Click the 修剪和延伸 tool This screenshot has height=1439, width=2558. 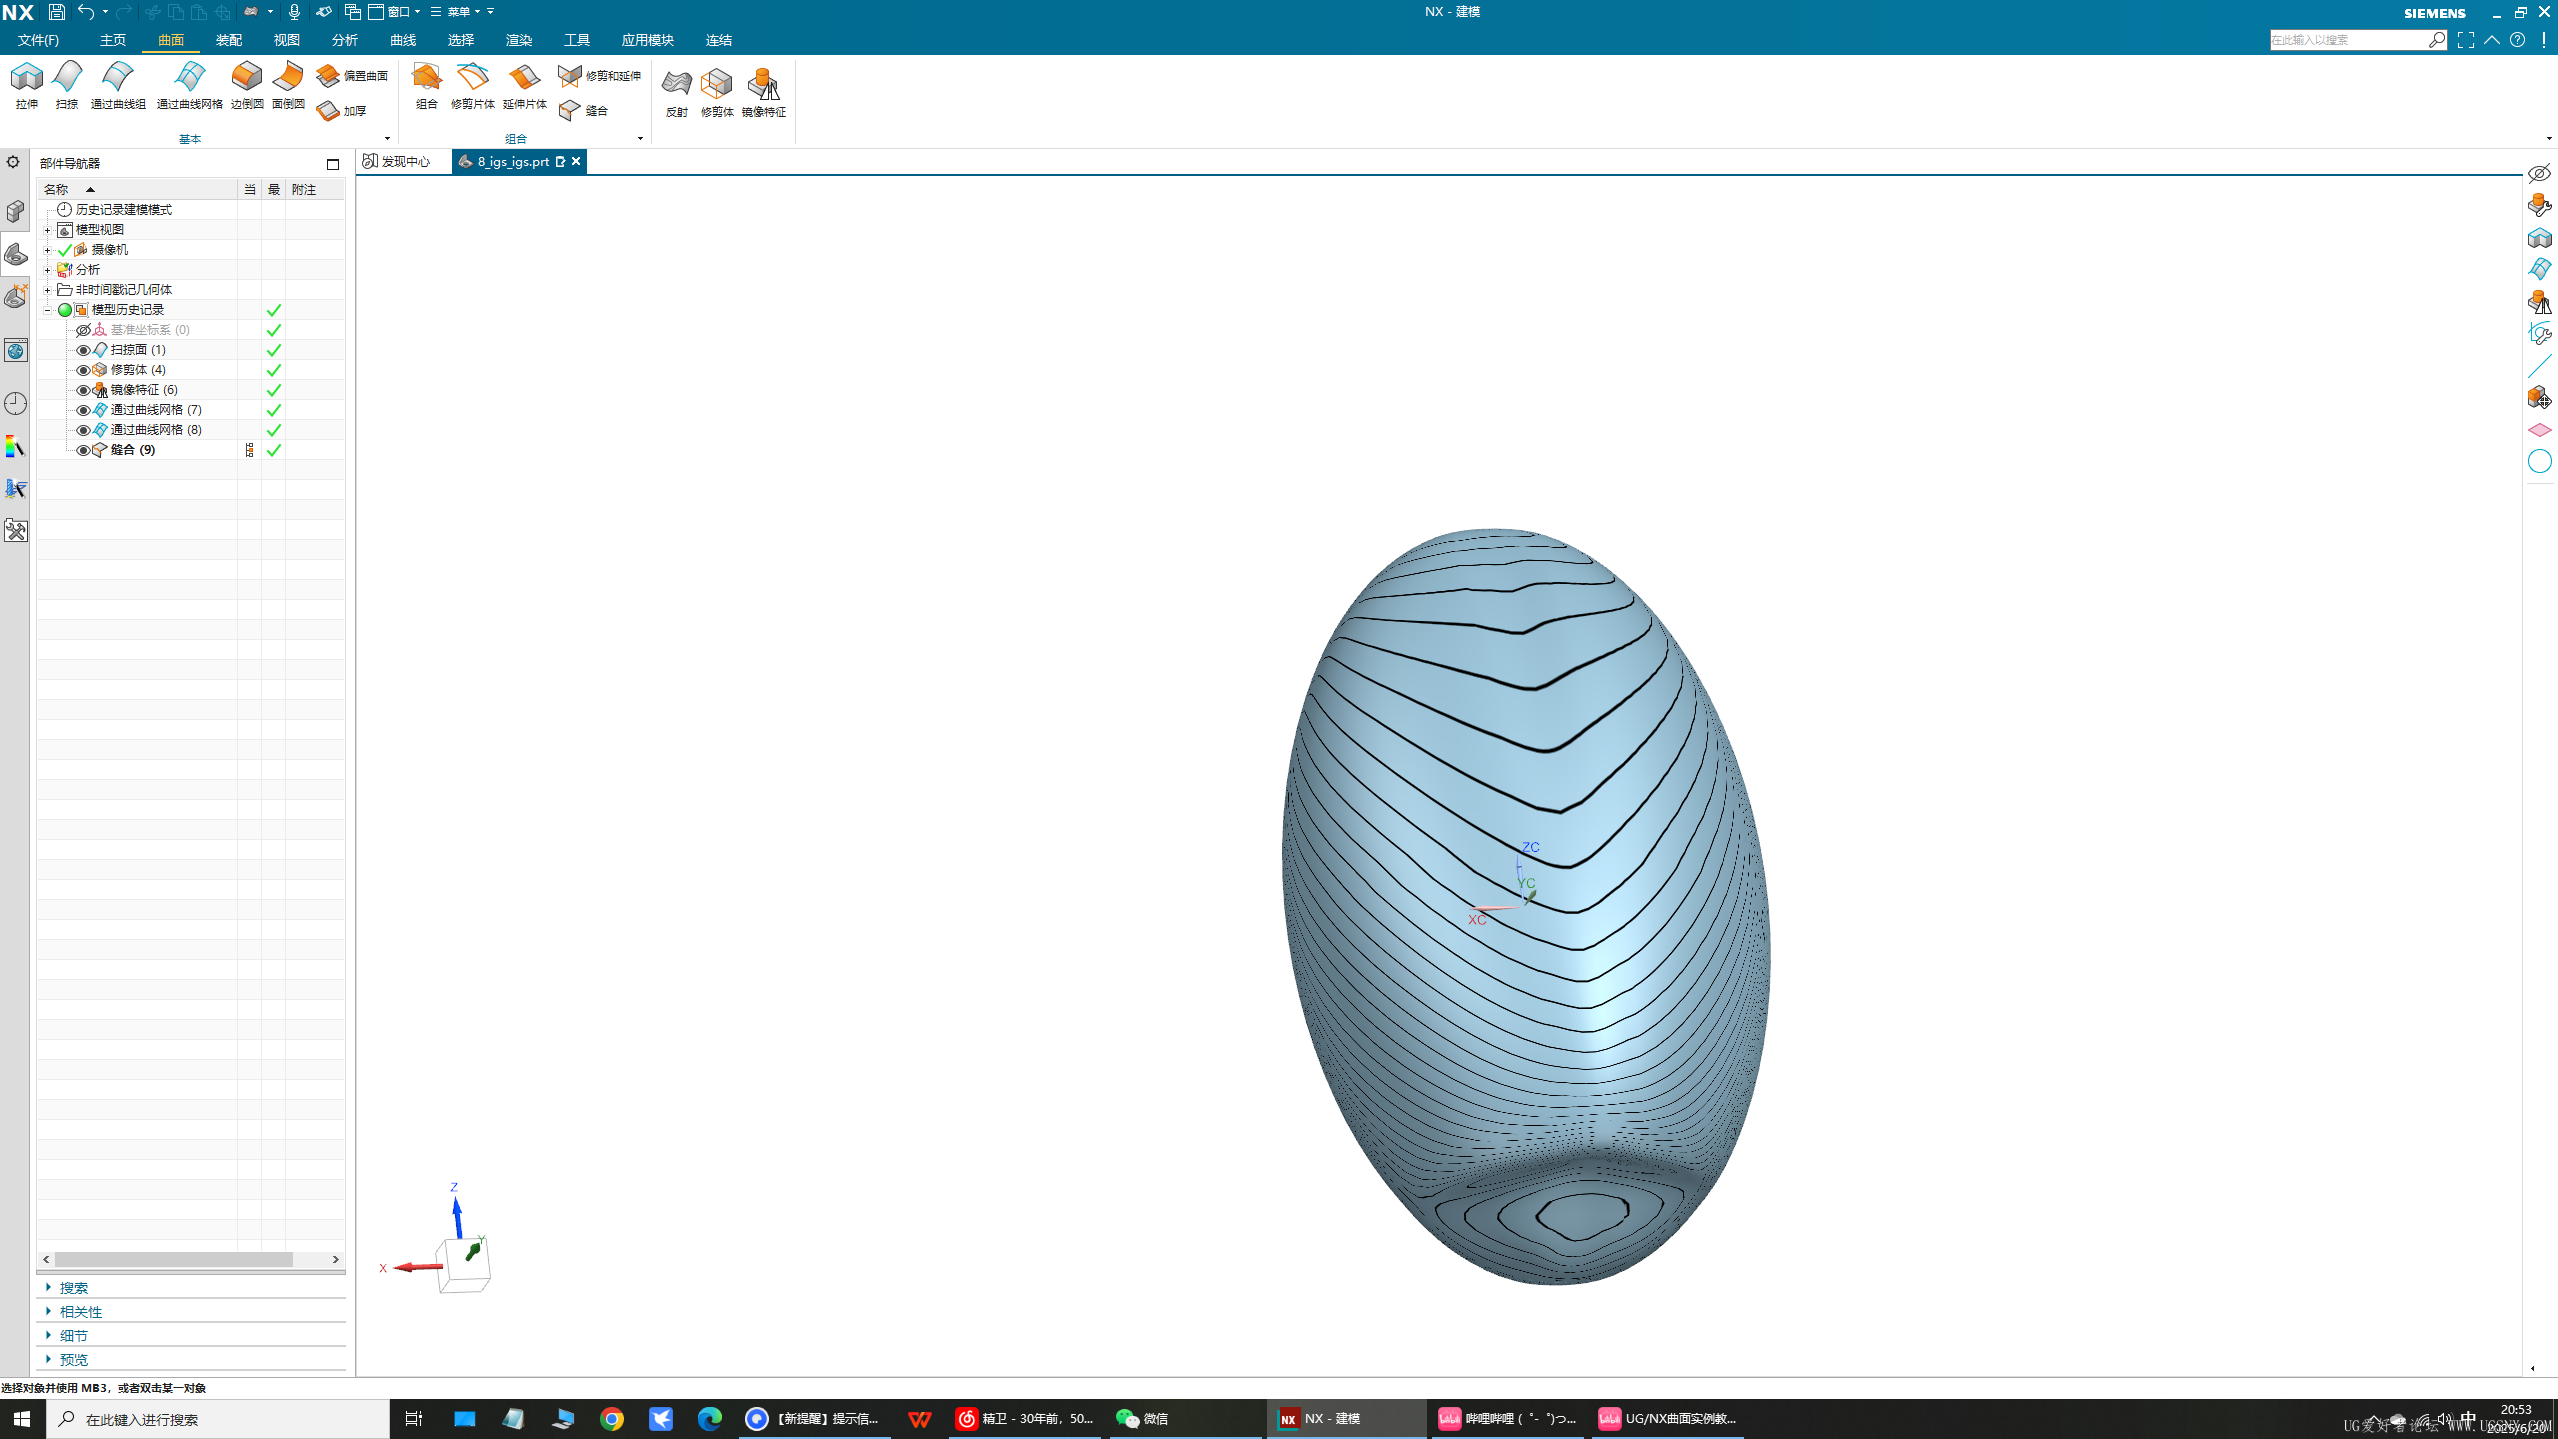599,76
